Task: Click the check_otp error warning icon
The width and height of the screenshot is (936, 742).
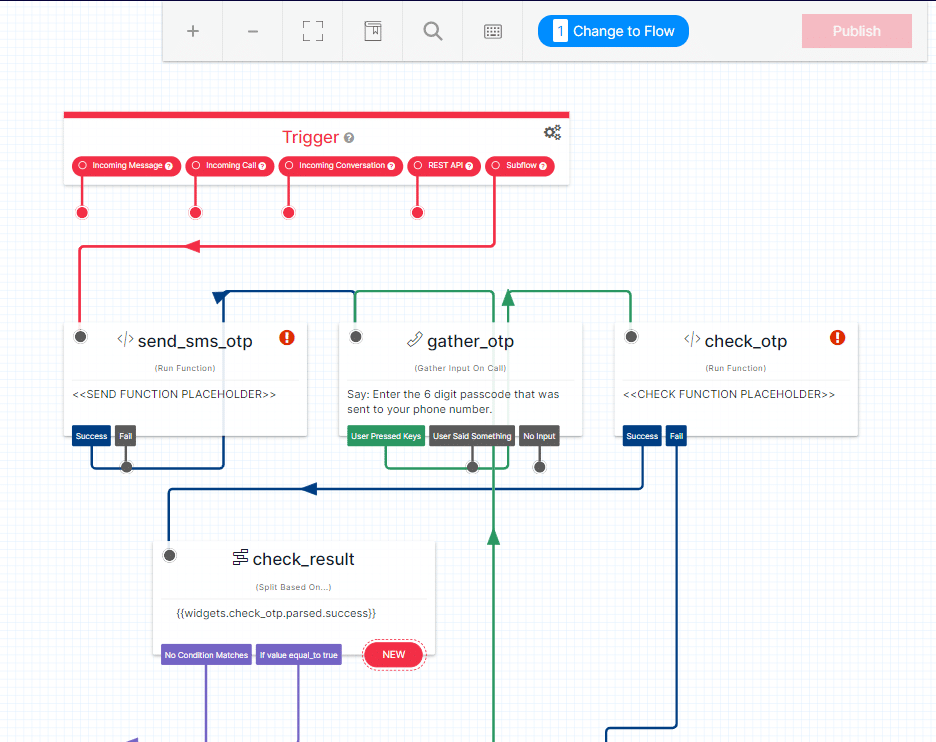Action: 838,338
